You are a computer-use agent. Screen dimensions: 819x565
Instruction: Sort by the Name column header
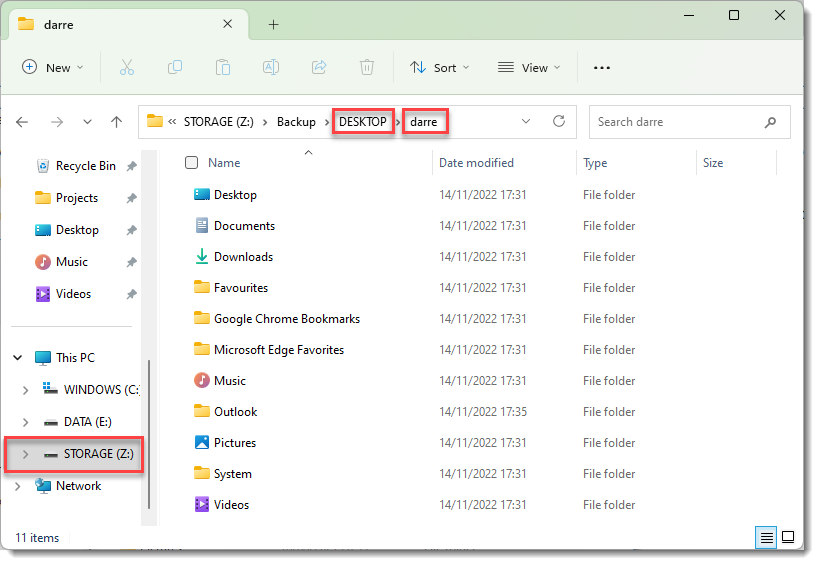click(x=224, y=163)
